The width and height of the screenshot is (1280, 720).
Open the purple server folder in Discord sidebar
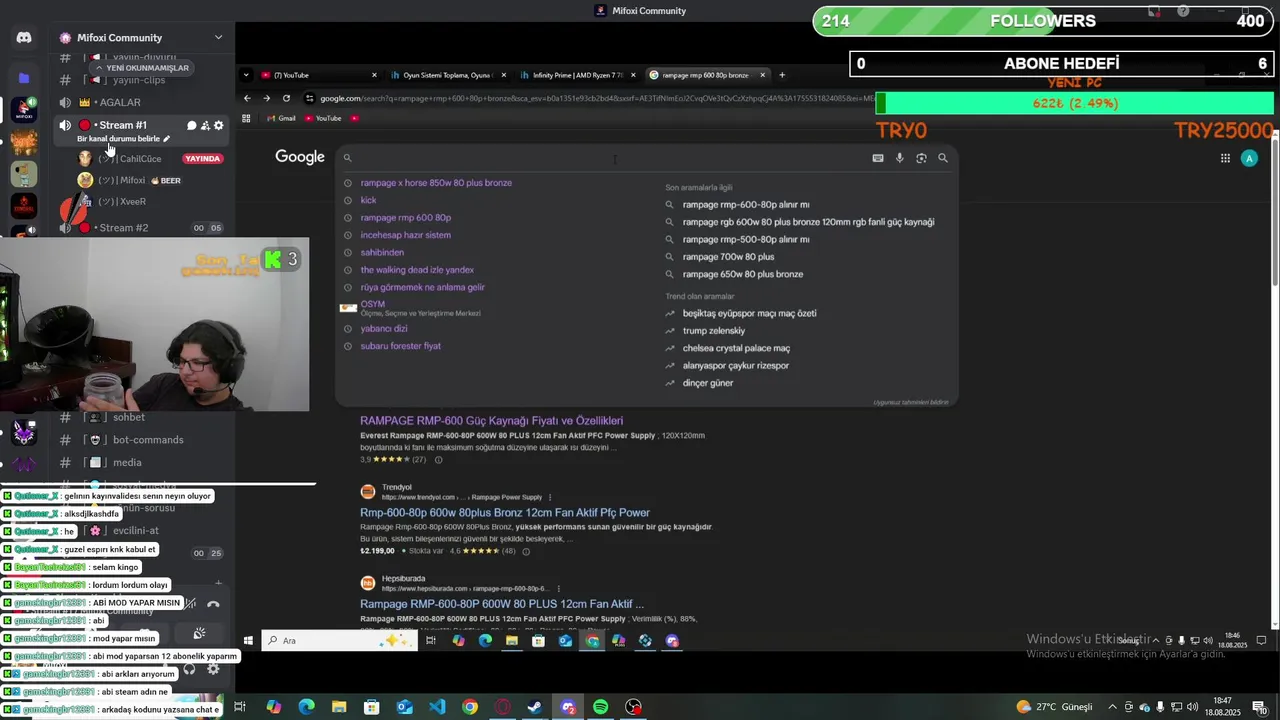[24, 77]
